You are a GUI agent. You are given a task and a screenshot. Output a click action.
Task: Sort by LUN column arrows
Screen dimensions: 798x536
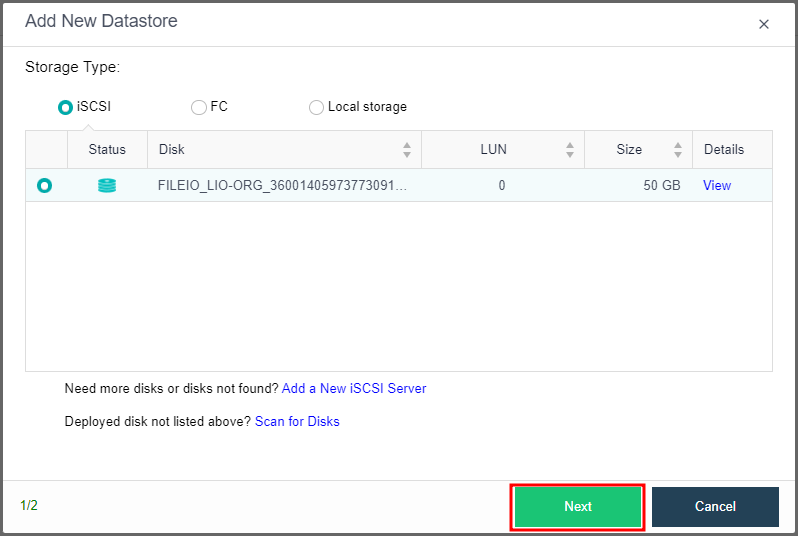pyautogui.click(x=569, y=150)
